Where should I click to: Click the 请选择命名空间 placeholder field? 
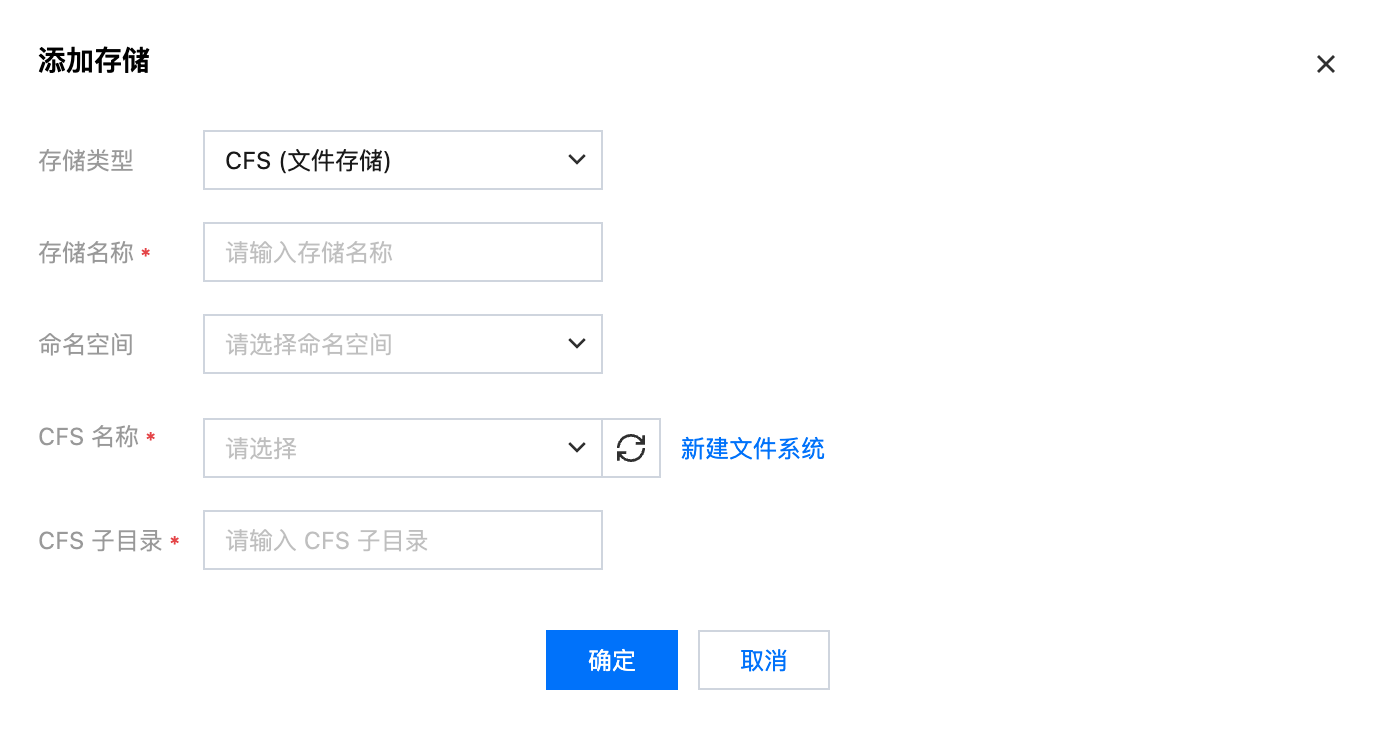click(380, 344)
